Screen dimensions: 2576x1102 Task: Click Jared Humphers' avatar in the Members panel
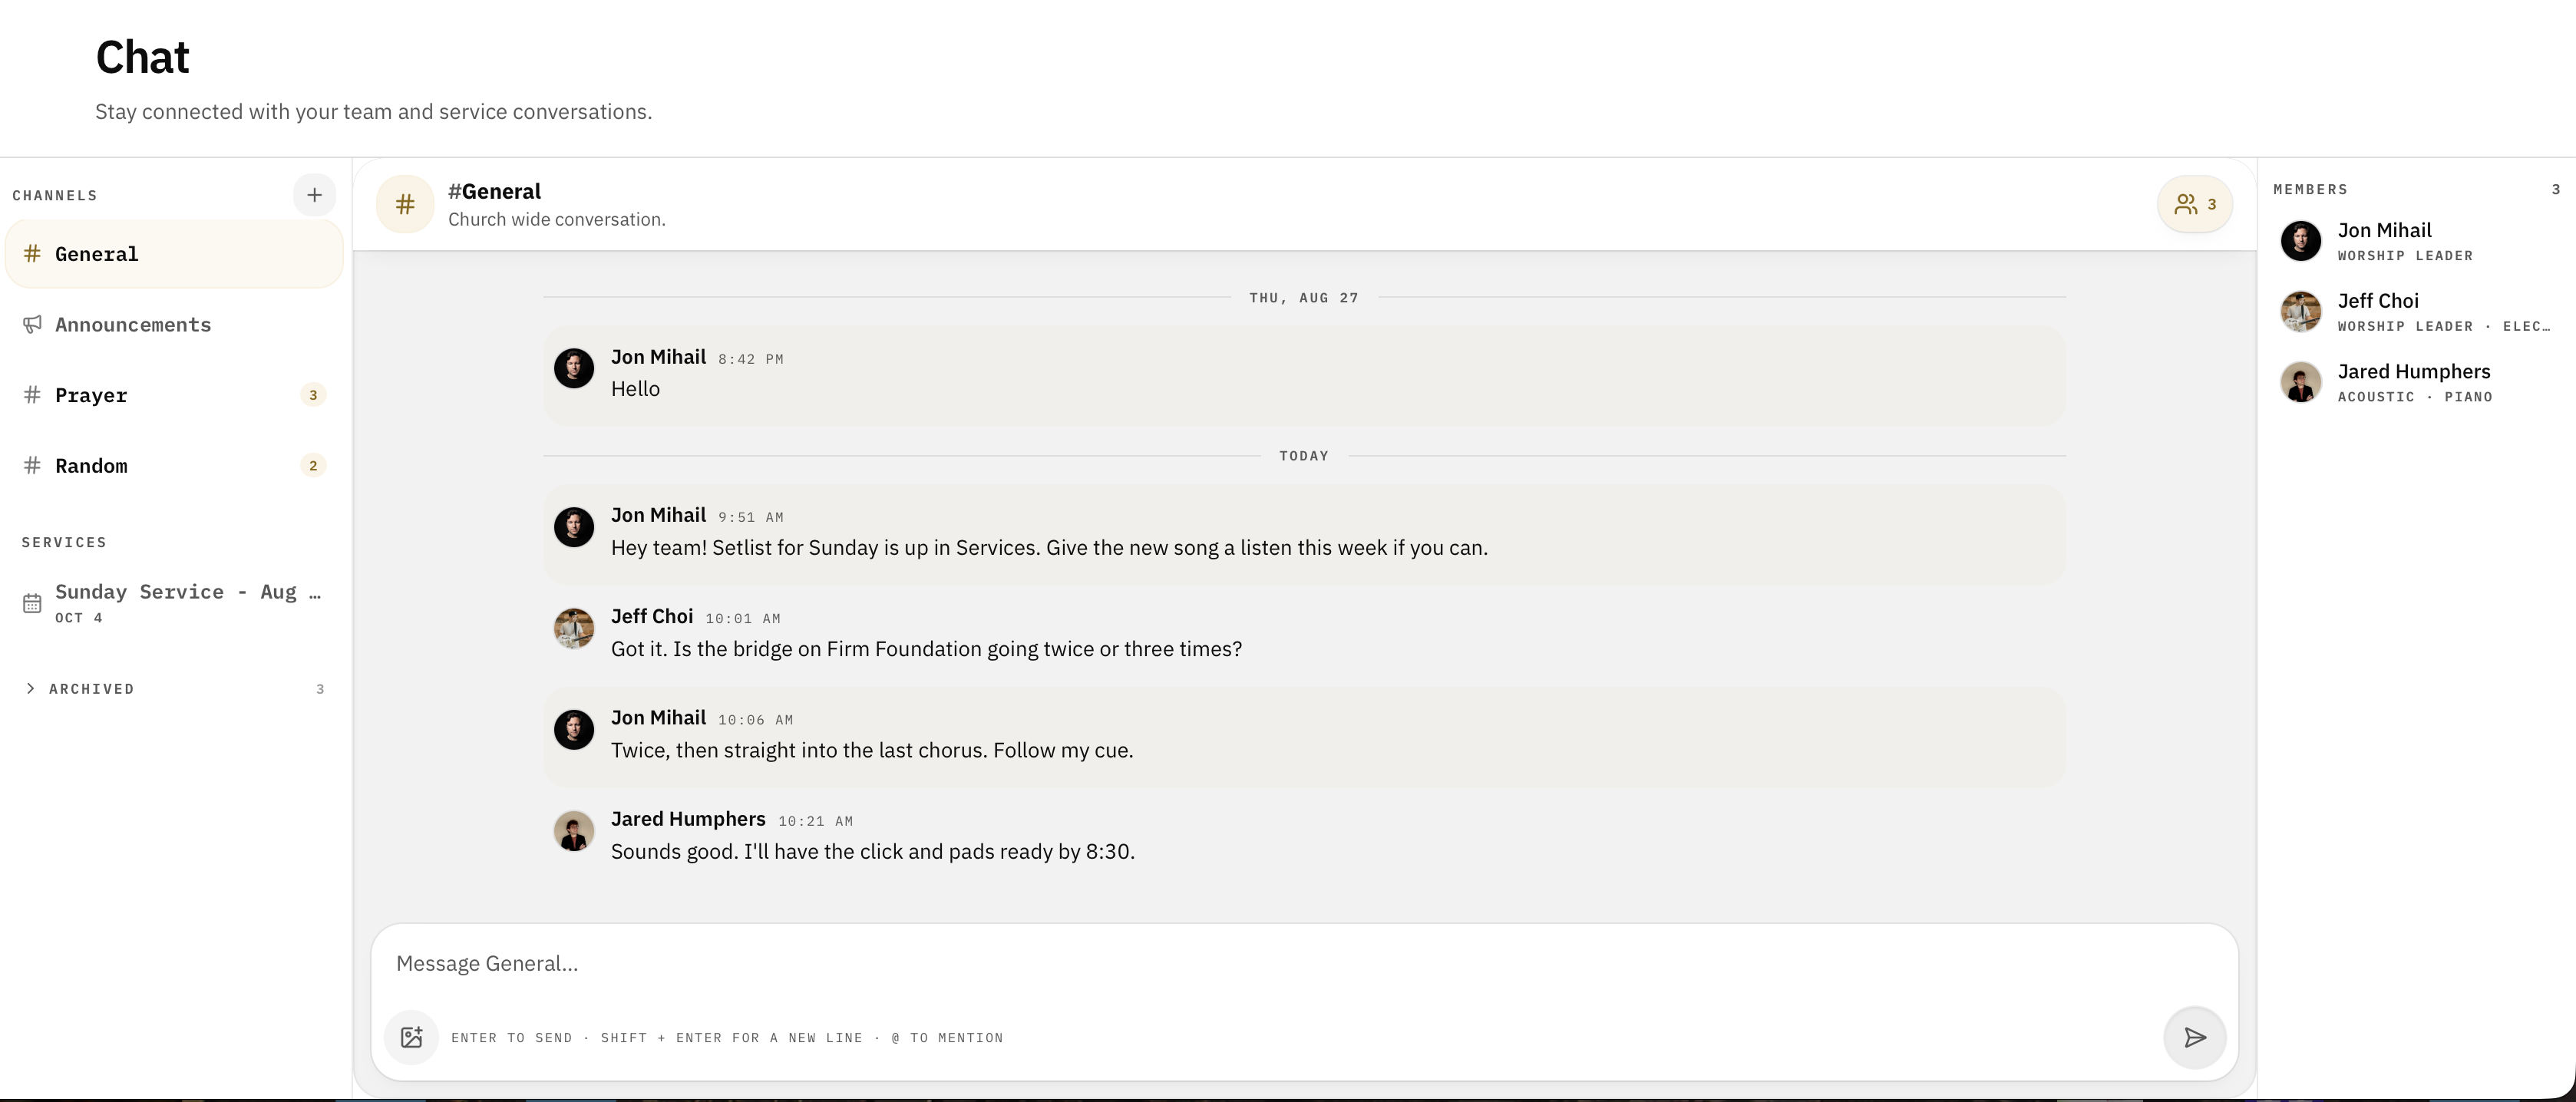click(2300, 383)
